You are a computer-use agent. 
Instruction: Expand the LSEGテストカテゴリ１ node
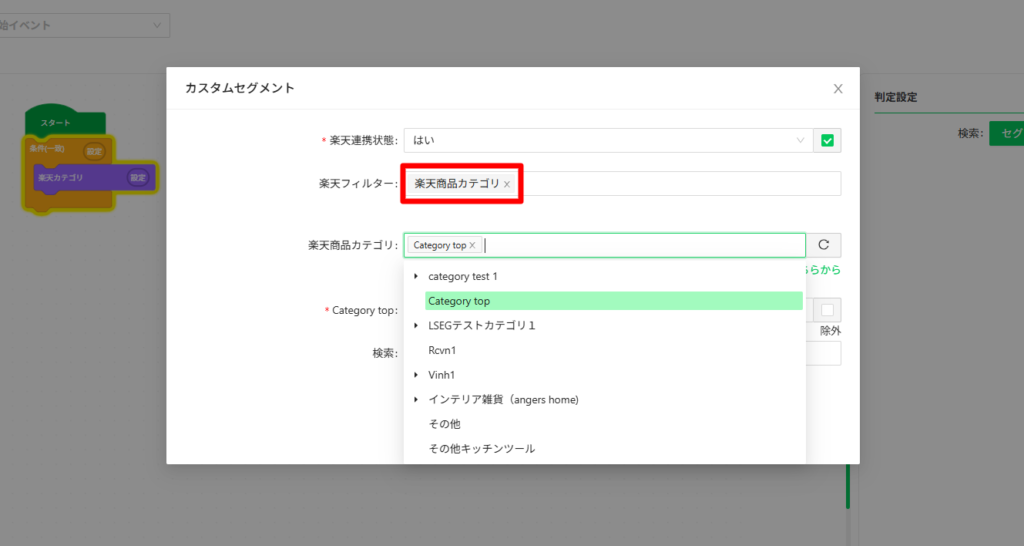click(415, 326)
